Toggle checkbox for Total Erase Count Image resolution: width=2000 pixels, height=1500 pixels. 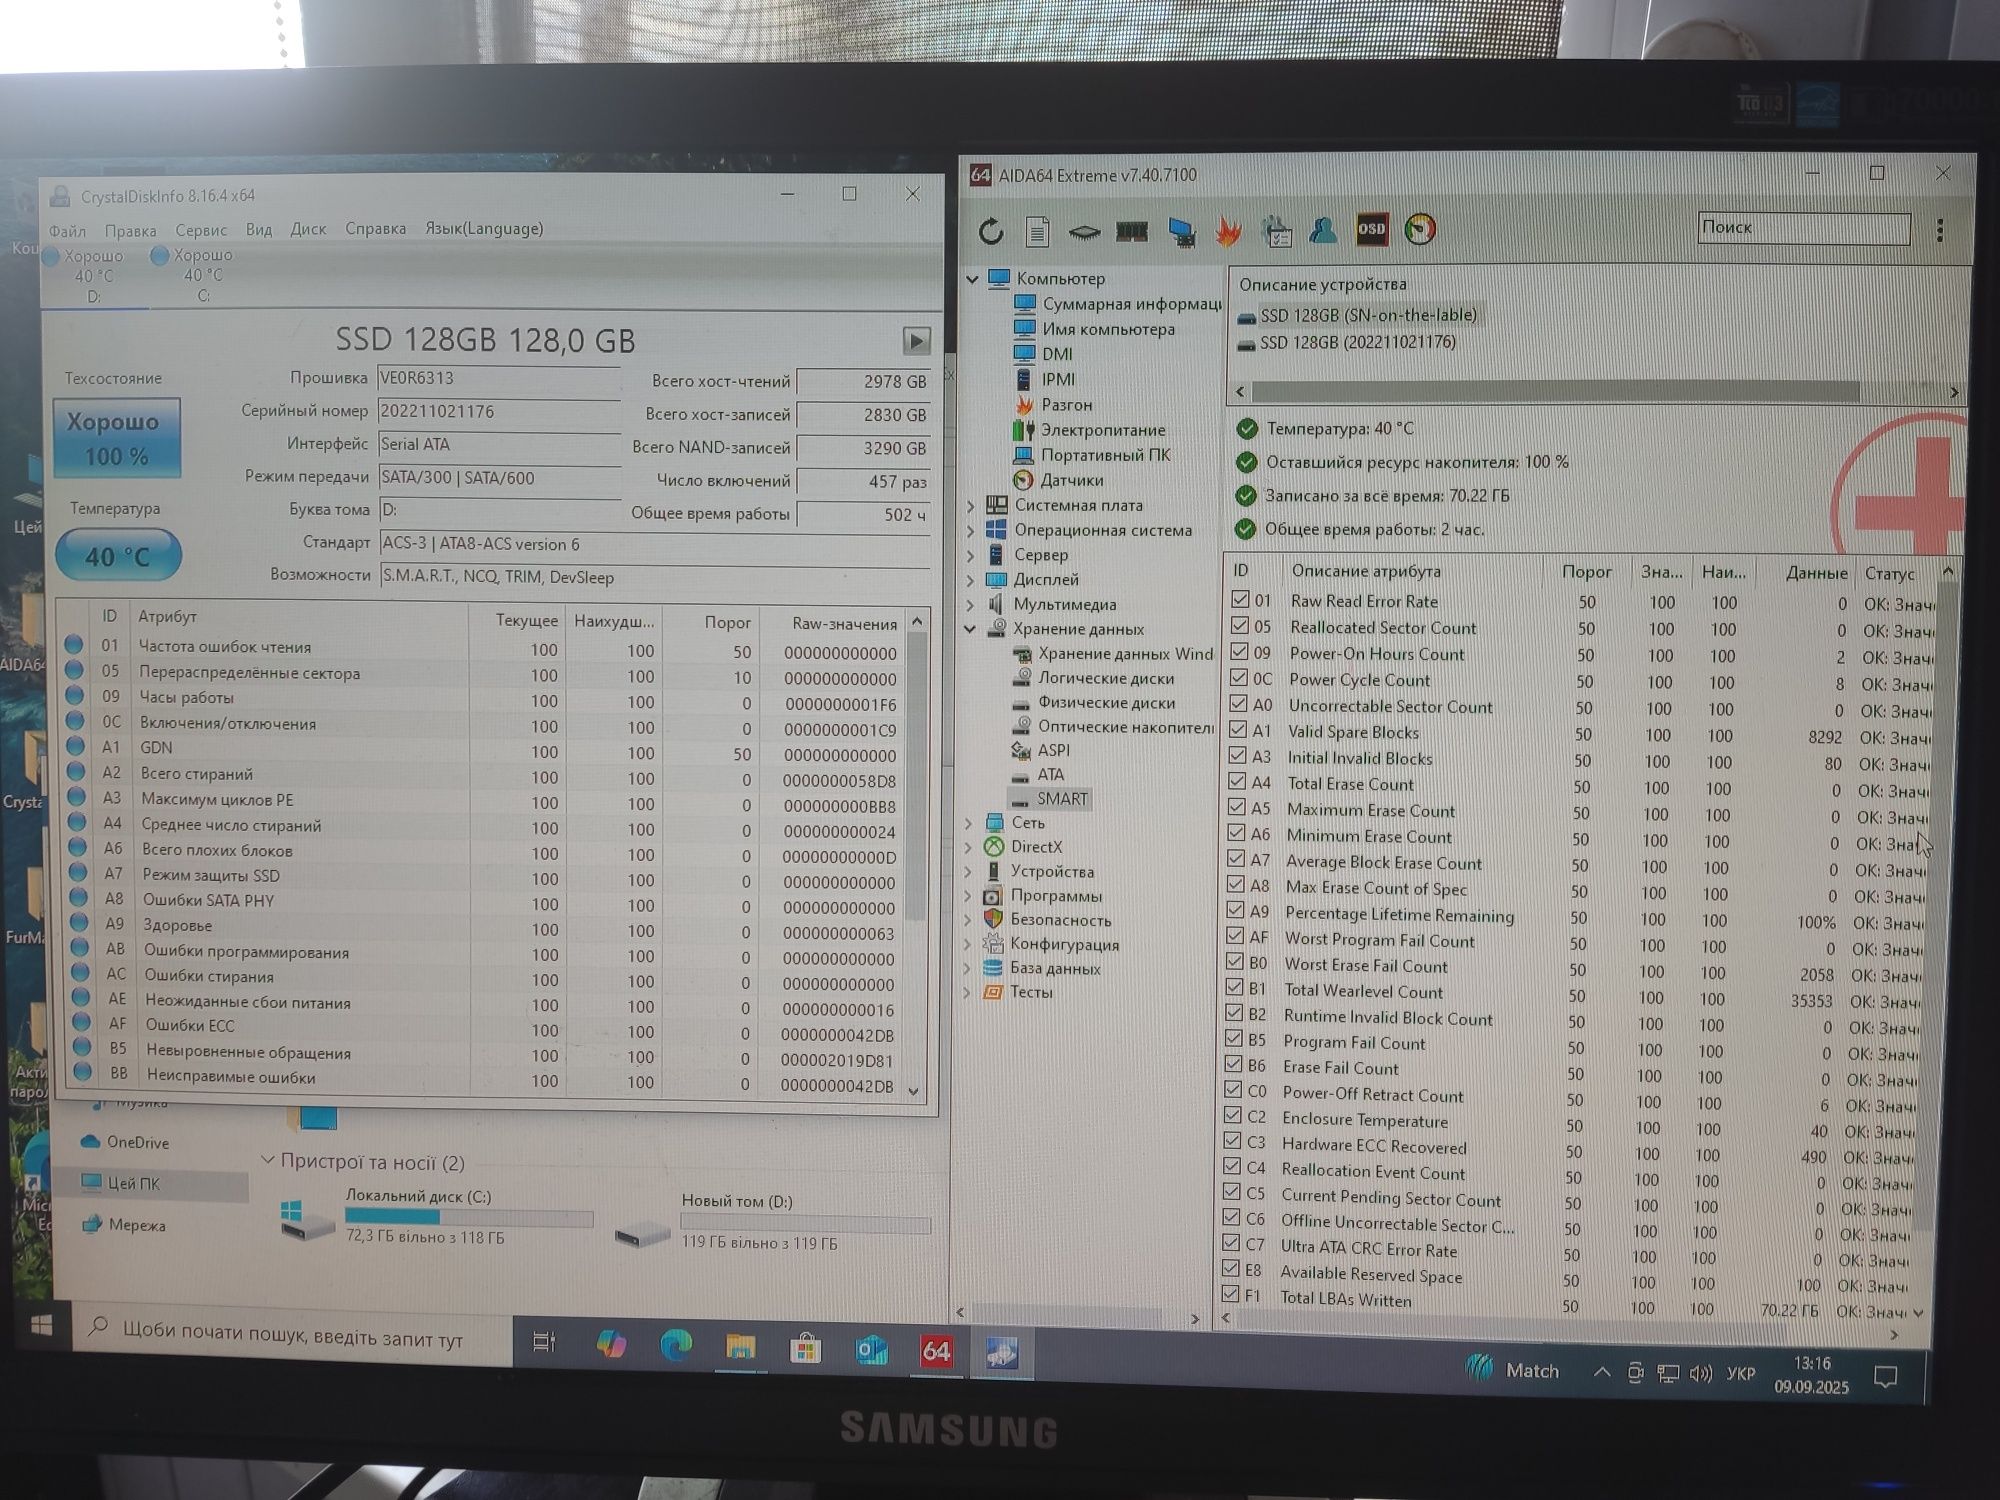pyautogui.click(x=1237, y=781)
